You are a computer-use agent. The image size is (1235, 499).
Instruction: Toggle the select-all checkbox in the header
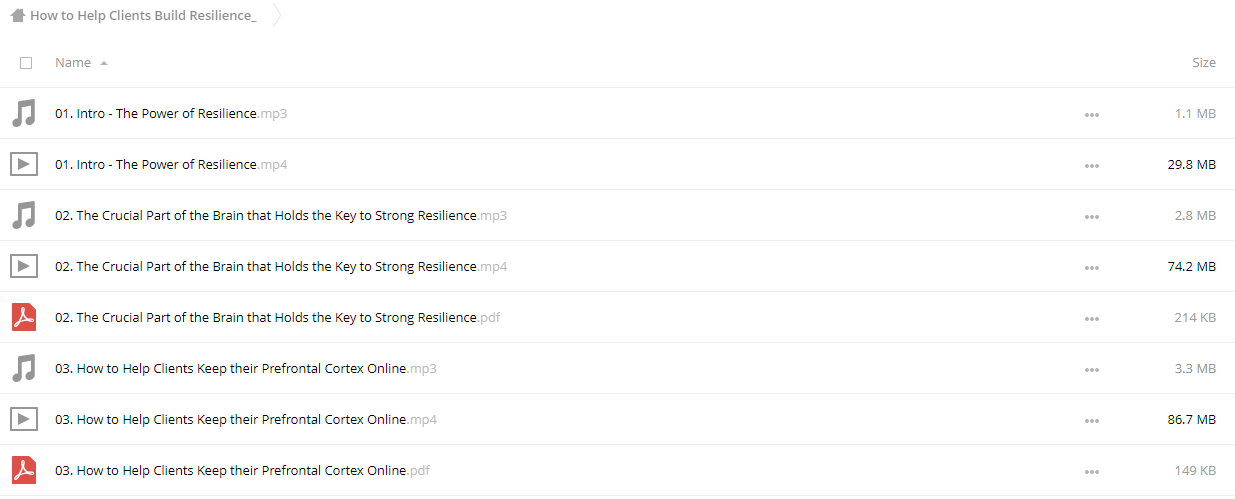26,63
